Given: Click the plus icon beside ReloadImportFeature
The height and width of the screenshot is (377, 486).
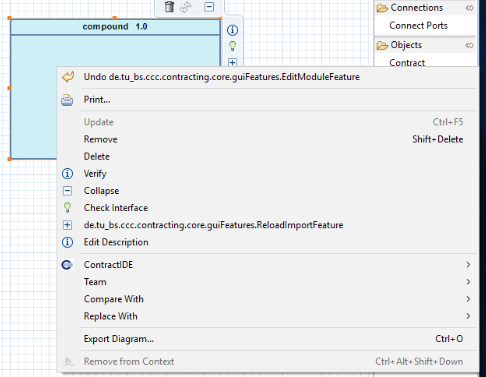Looking at the screenshot, I should 67,225.
